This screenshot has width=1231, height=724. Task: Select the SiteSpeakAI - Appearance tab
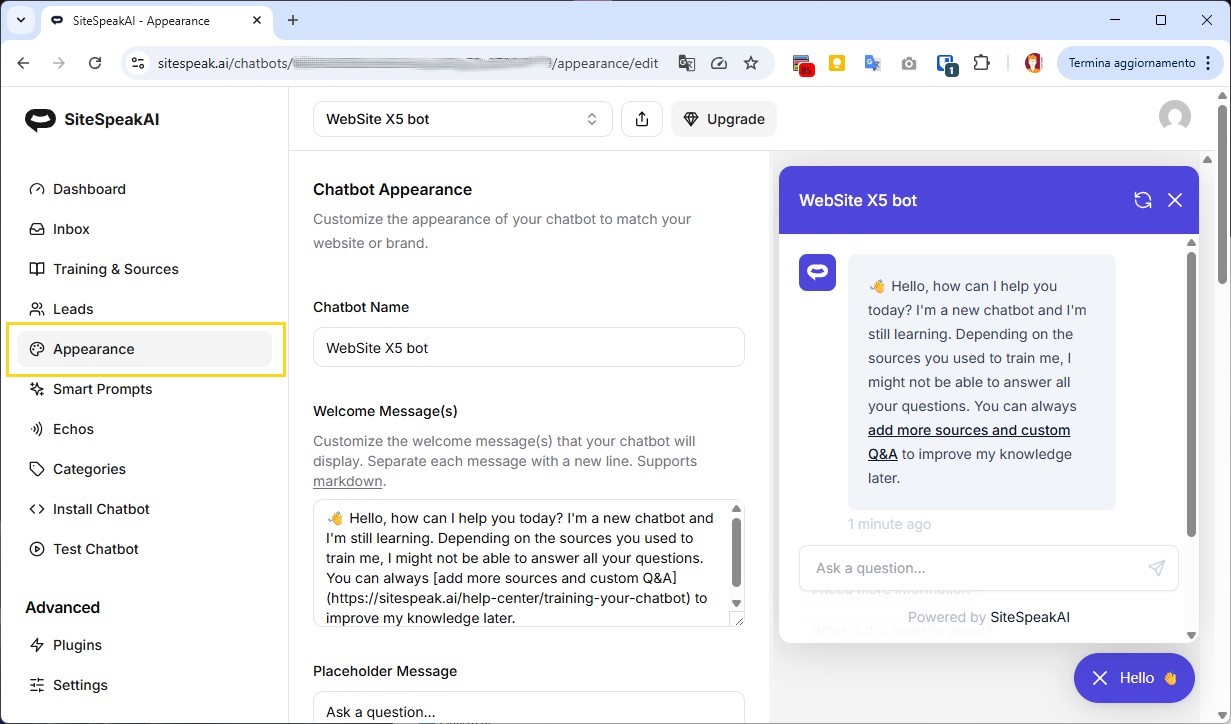pos(156,20)
